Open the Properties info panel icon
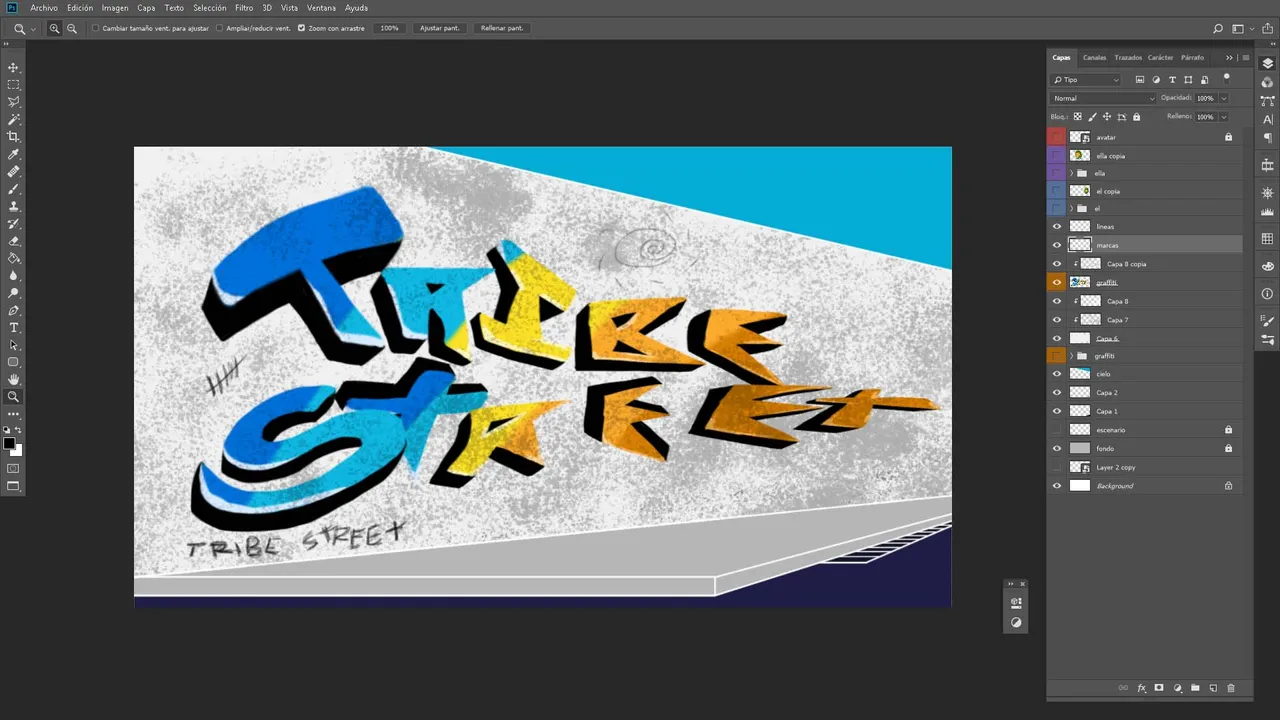The image size is (1280, 720). tap(1268, 293)
